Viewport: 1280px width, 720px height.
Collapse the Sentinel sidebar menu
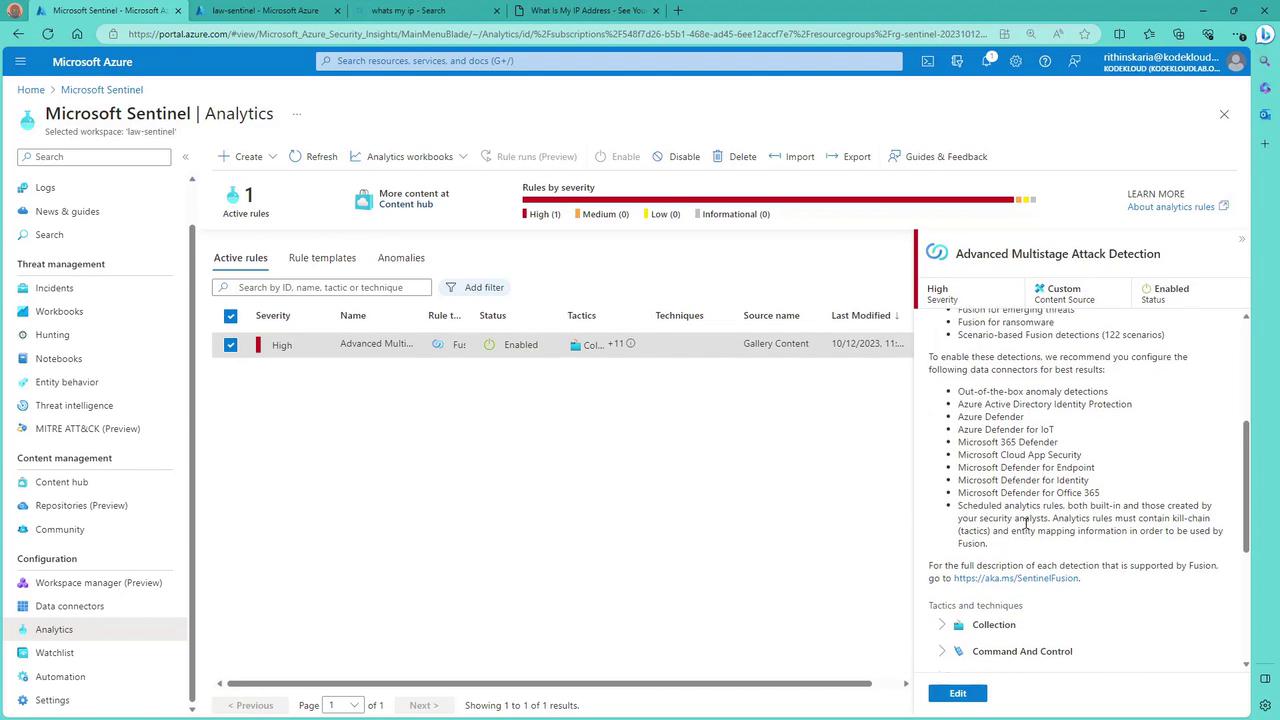(185, 157)
